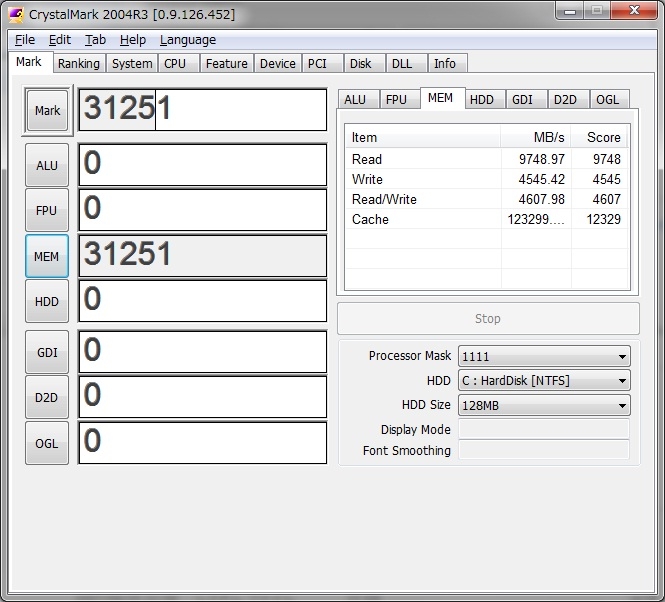Viewport: 665px width, 602px height.
Task: Select the HDD results tab
Action: click(x=482, y=99)
